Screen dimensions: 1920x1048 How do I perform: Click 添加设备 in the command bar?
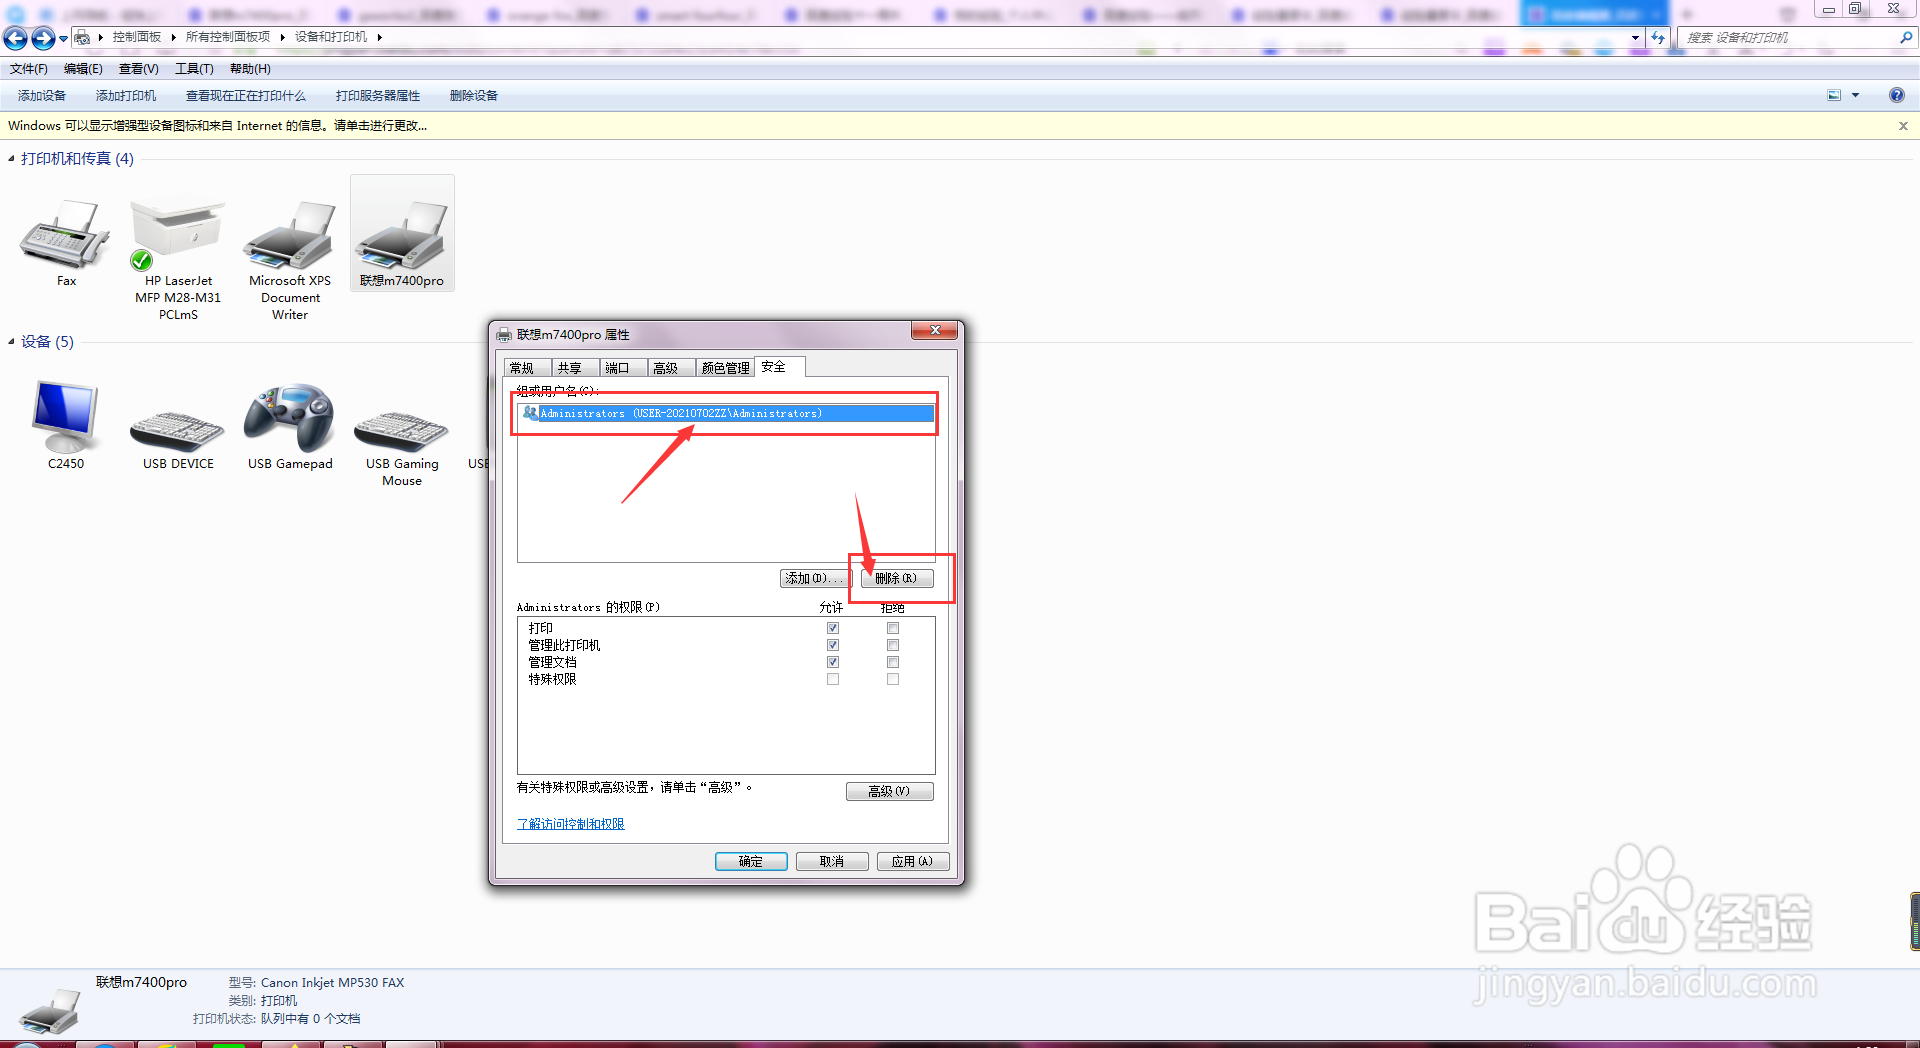[42, 95]
